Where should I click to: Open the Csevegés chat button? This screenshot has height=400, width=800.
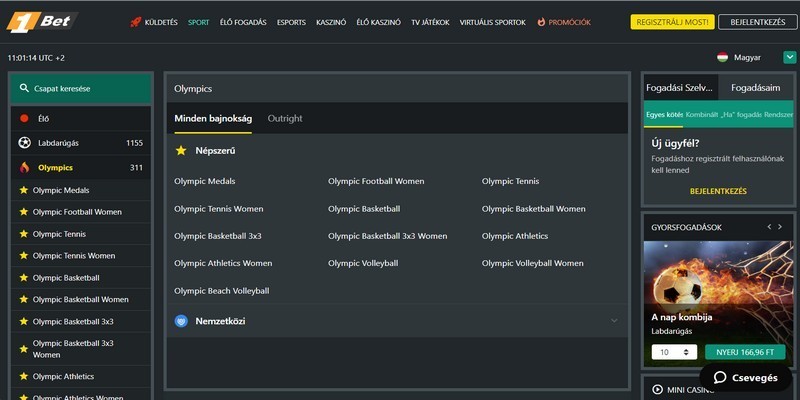(x=748, y=378)
